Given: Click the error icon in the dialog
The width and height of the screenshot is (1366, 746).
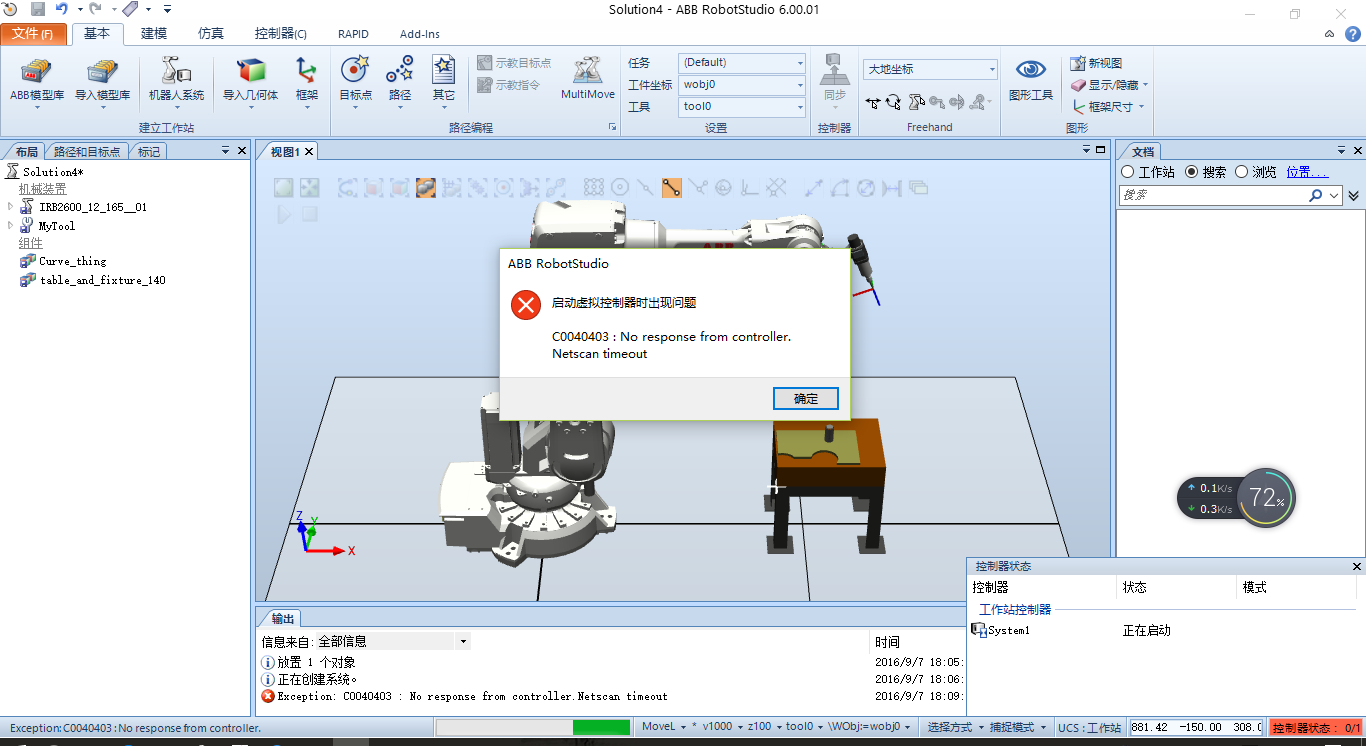Looking at the screenshot, I should [525, 304].
